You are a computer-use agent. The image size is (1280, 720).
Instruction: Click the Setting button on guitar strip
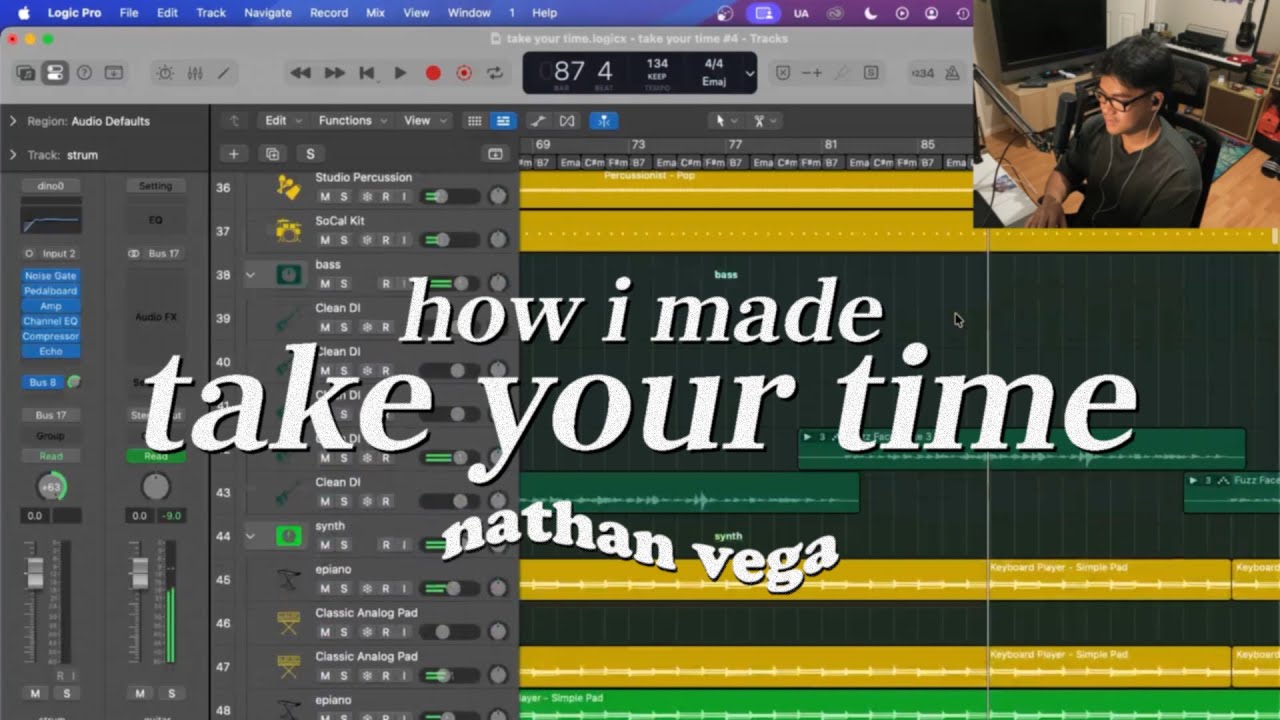(155, 186)
